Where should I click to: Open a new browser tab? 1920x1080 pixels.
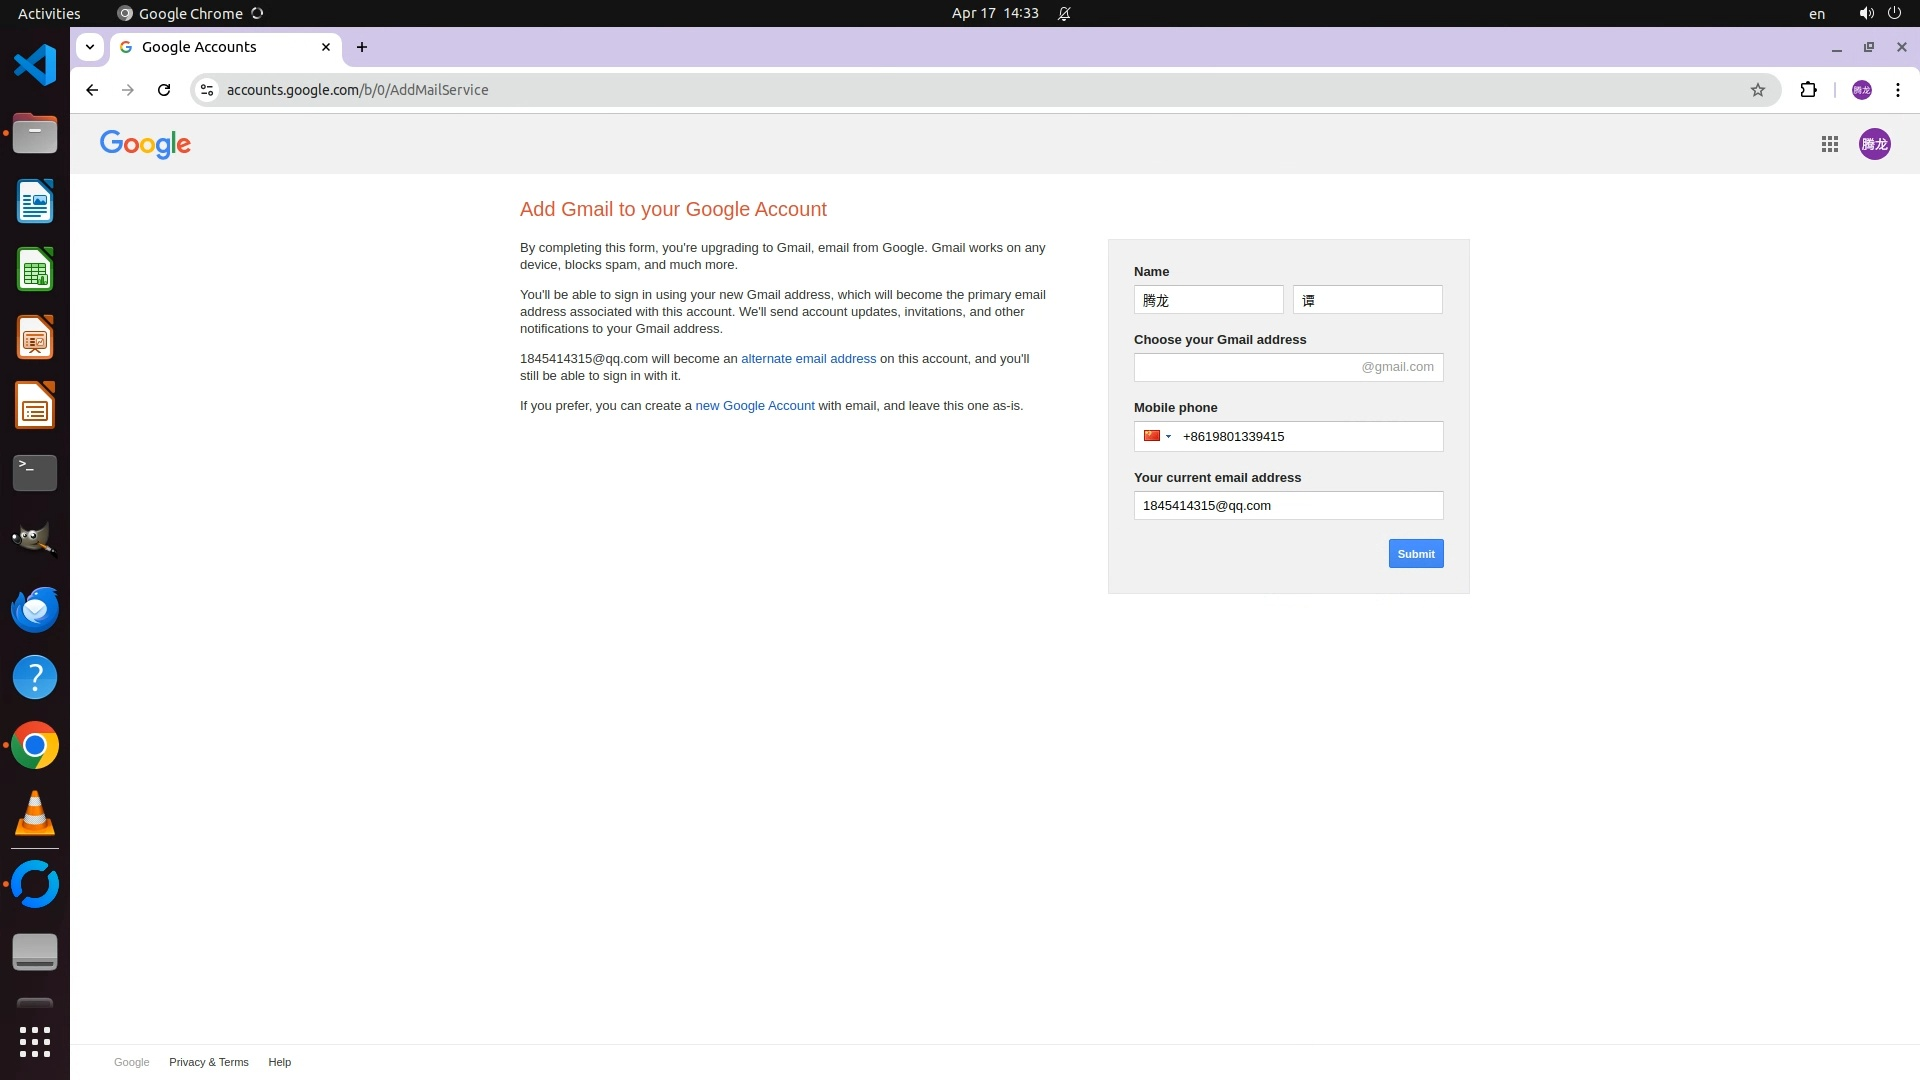362,47
